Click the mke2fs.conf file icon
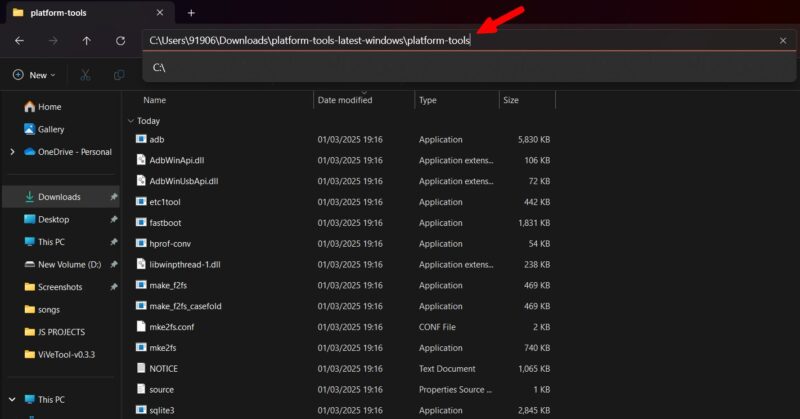 point(141,327)
